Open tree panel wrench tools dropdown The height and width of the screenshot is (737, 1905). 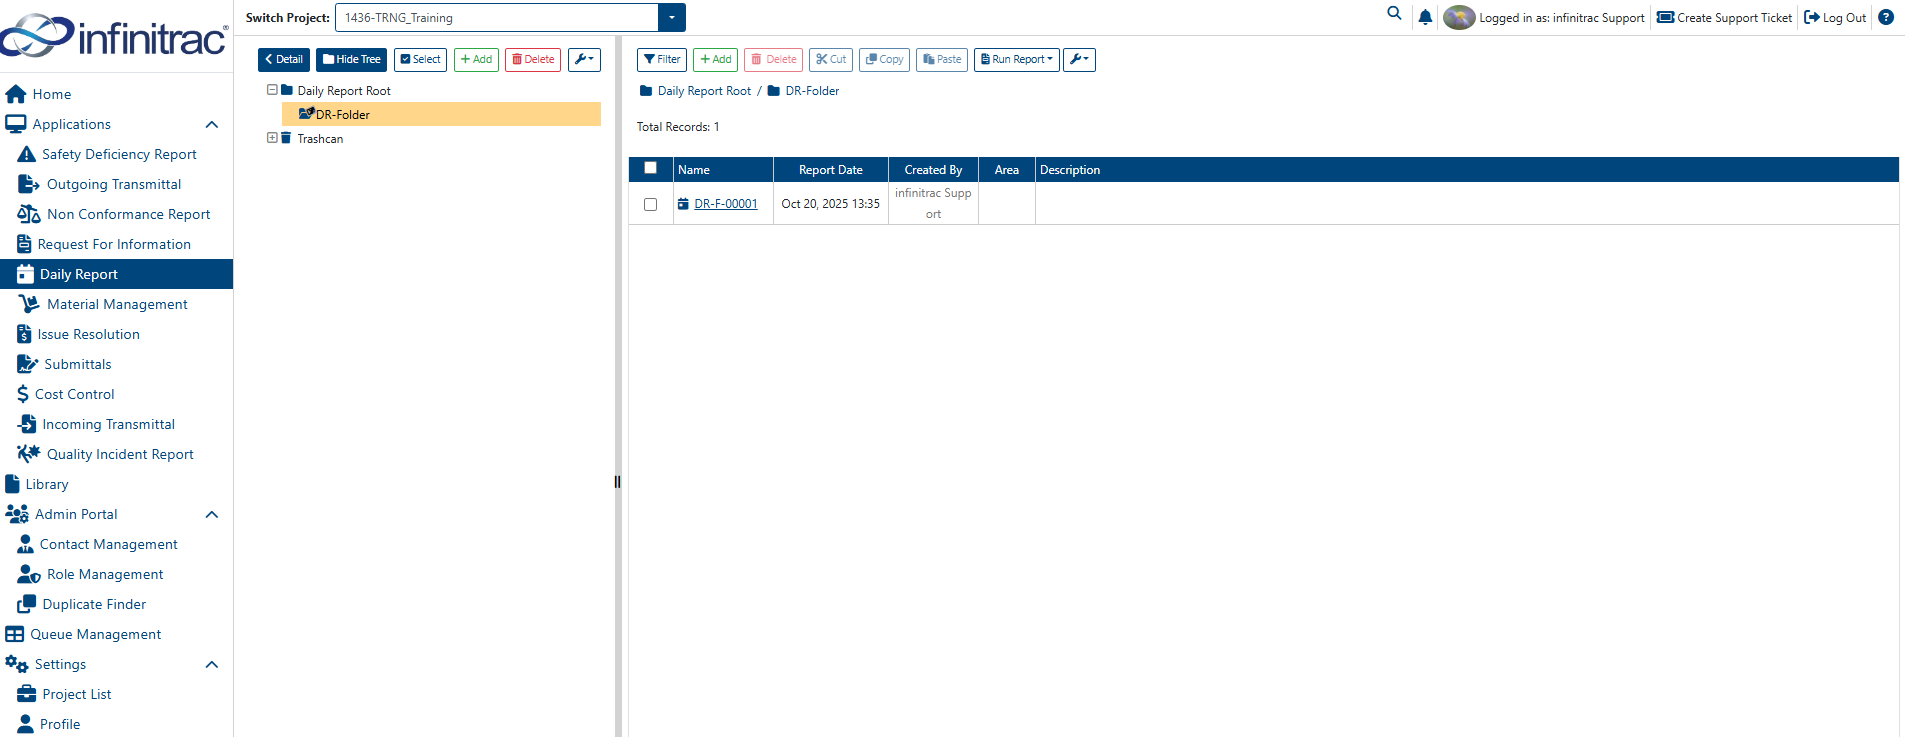click(584, 60)
